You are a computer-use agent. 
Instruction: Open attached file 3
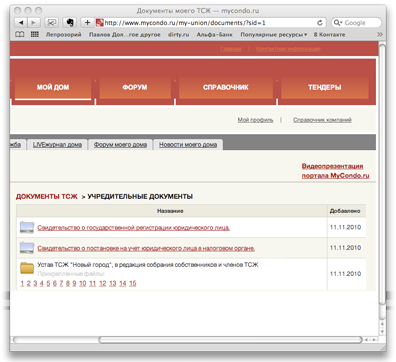click(35, 283)
